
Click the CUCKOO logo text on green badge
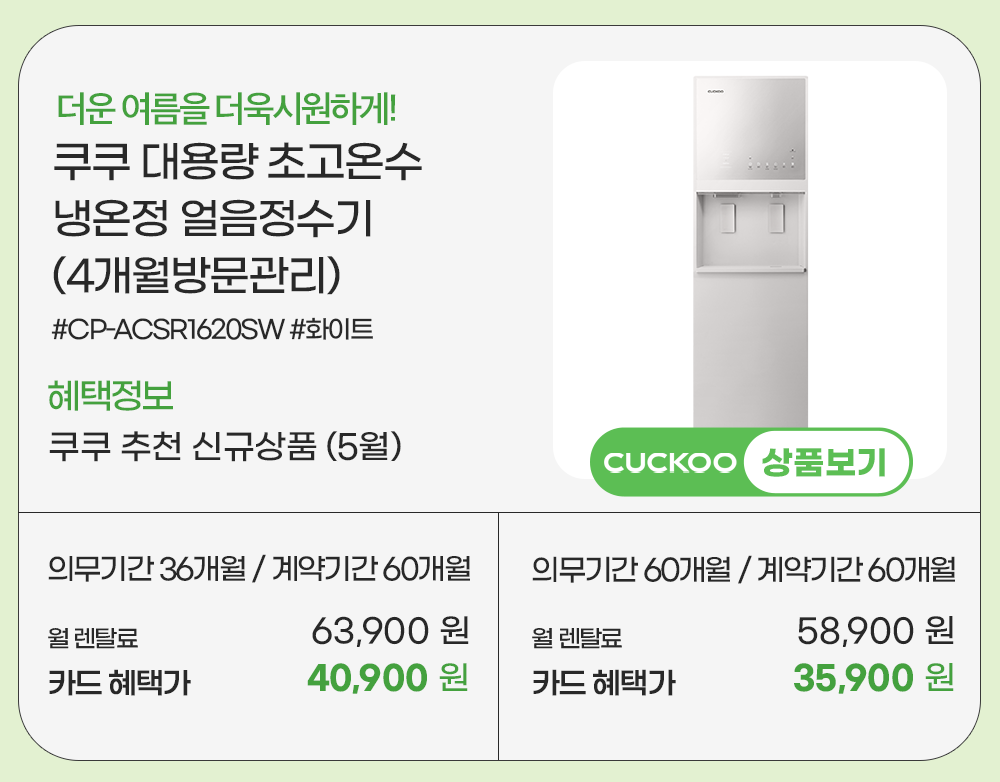click(x=670, y=463)
